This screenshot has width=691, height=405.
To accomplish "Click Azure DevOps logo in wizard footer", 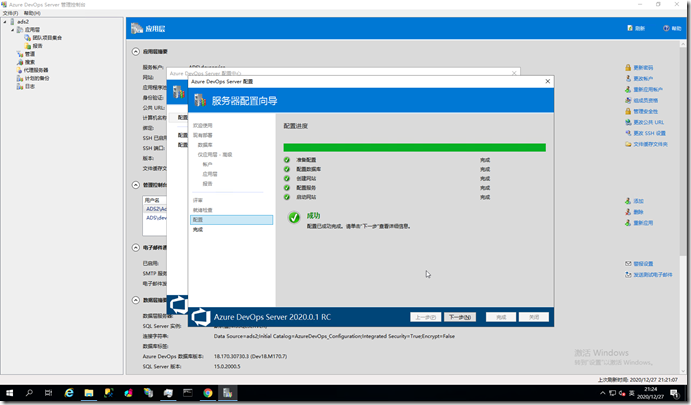I will (x=201, y=317).
